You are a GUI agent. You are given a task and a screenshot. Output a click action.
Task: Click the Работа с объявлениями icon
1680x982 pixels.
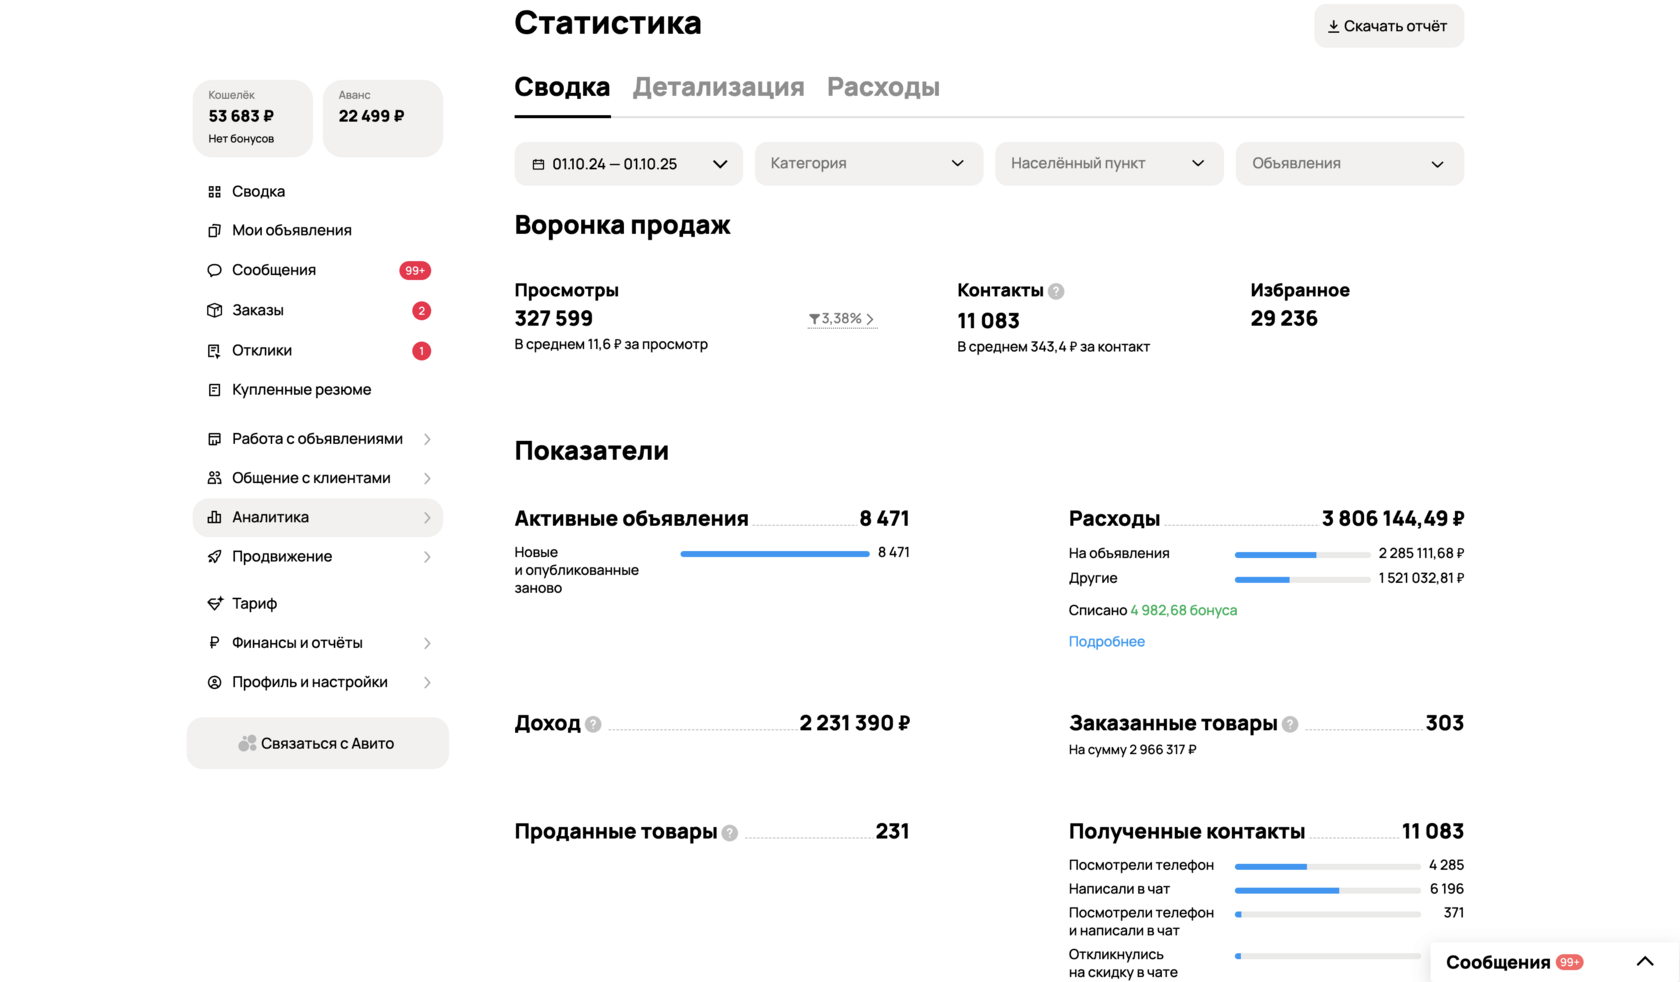(214, 439)
